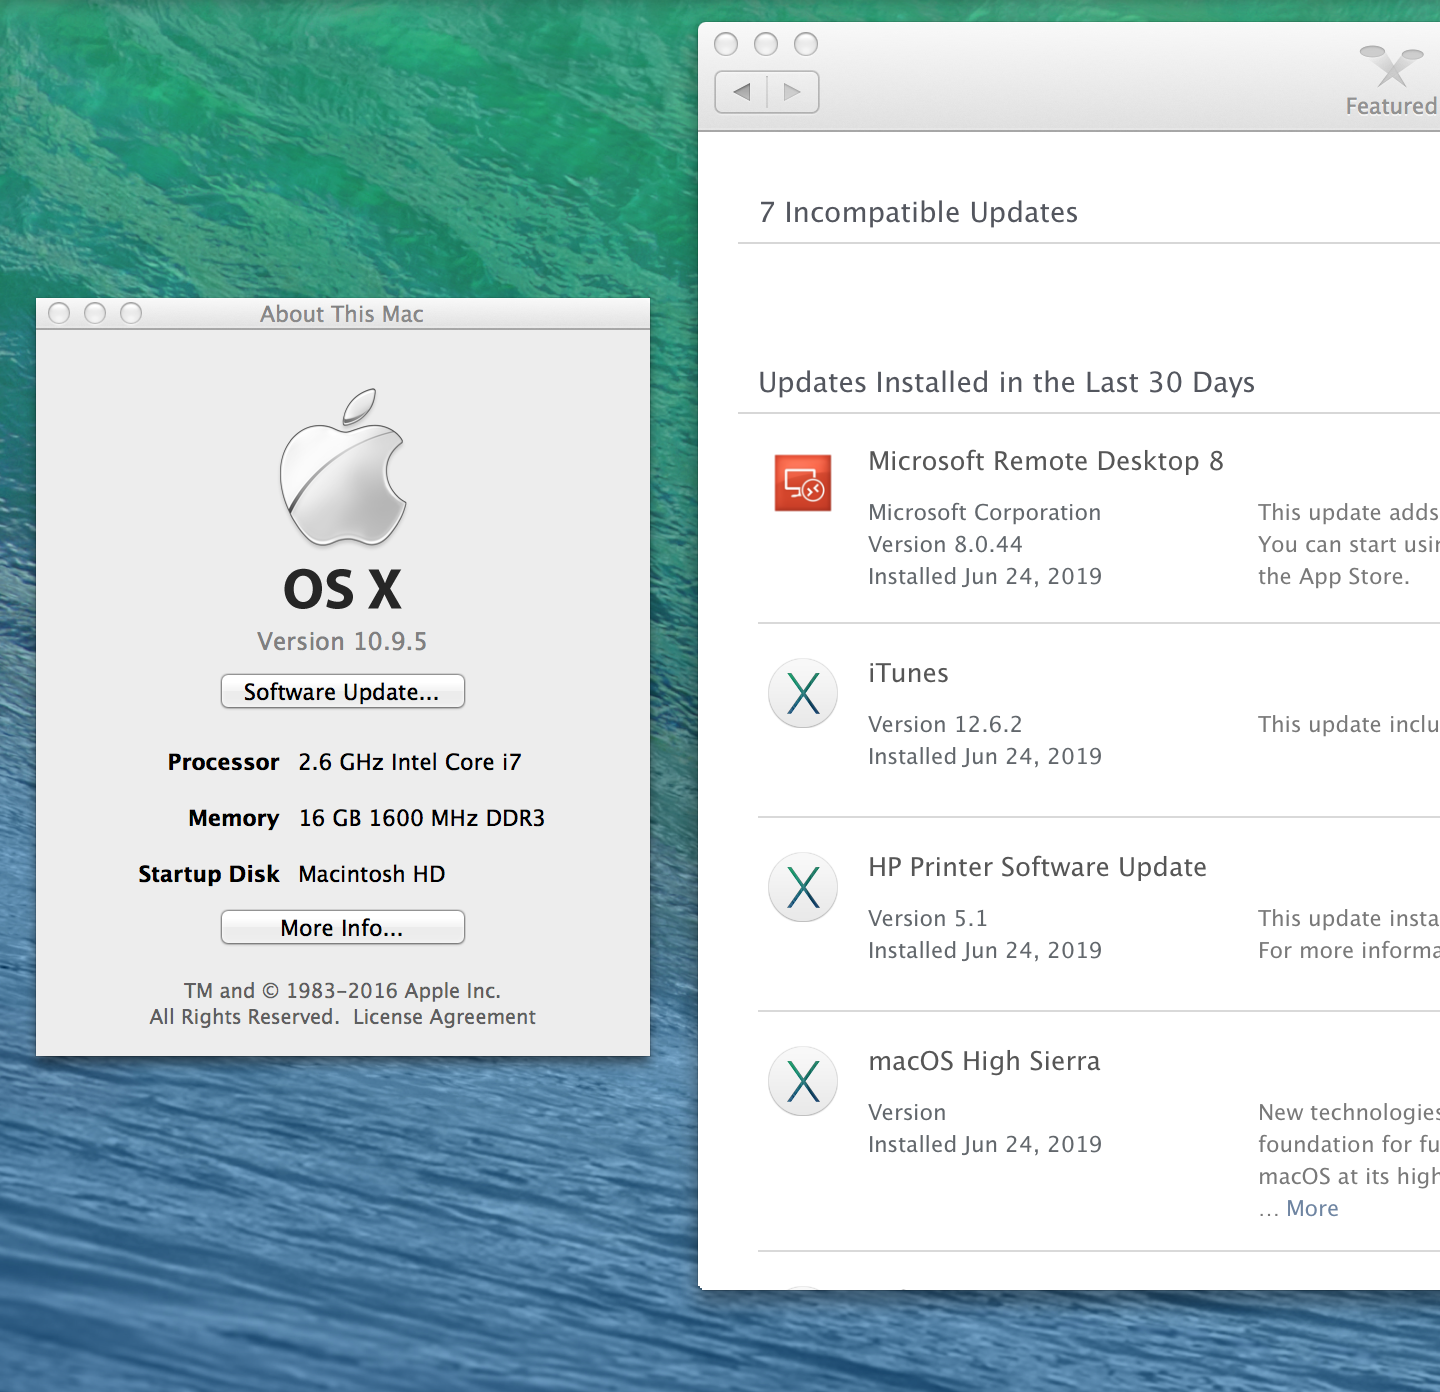1440x1392 pixels.
Task: Click Version 10.9.5 text to cycle info
Action: point(342,641)
